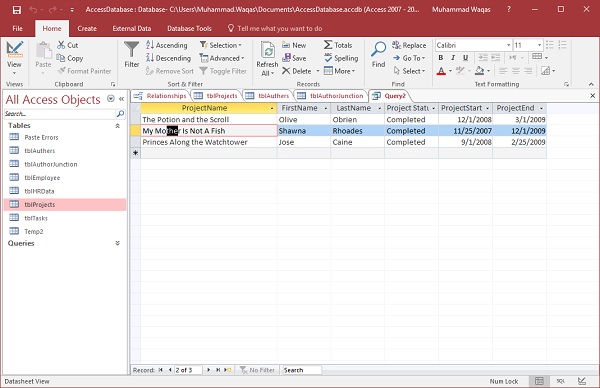Sort records with Ascending button
600x388 pixels.
[x=167, y=45]
